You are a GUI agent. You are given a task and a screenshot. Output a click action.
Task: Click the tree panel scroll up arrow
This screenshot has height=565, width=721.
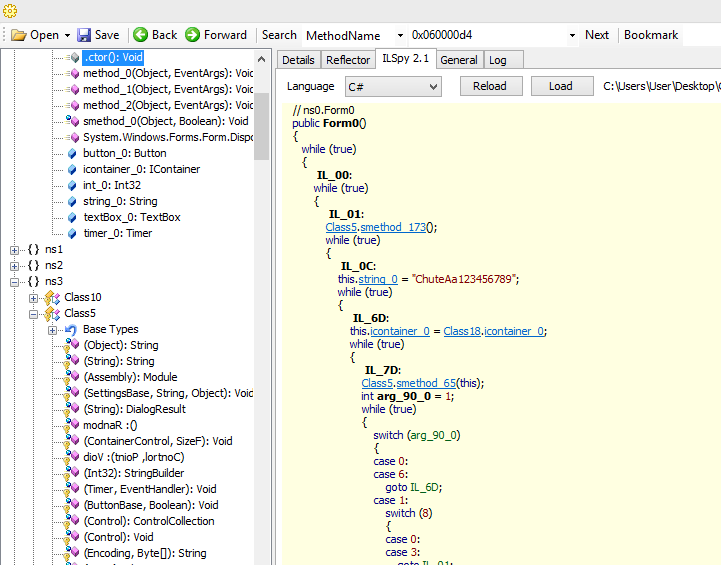pos(261,59)
